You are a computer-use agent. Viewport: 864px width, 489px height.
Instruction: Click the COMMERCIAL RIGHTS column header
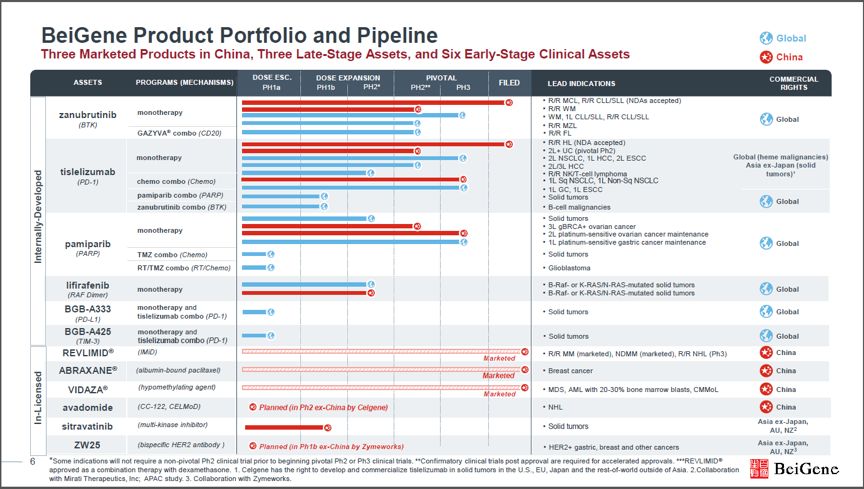tap(793, 83)
